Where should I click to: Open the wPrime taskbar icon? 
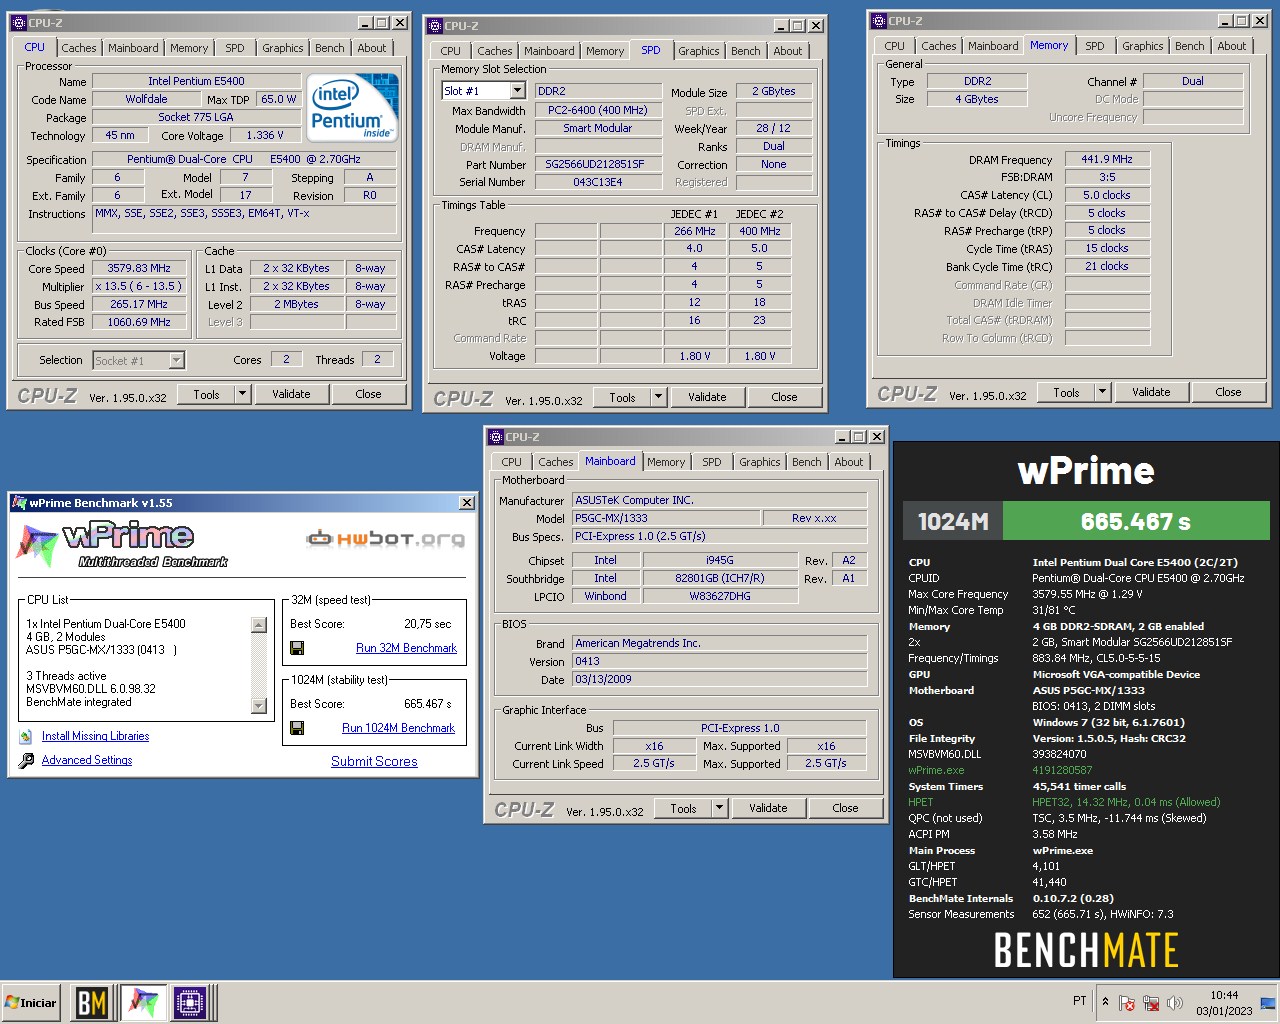tap(143, 1003)
